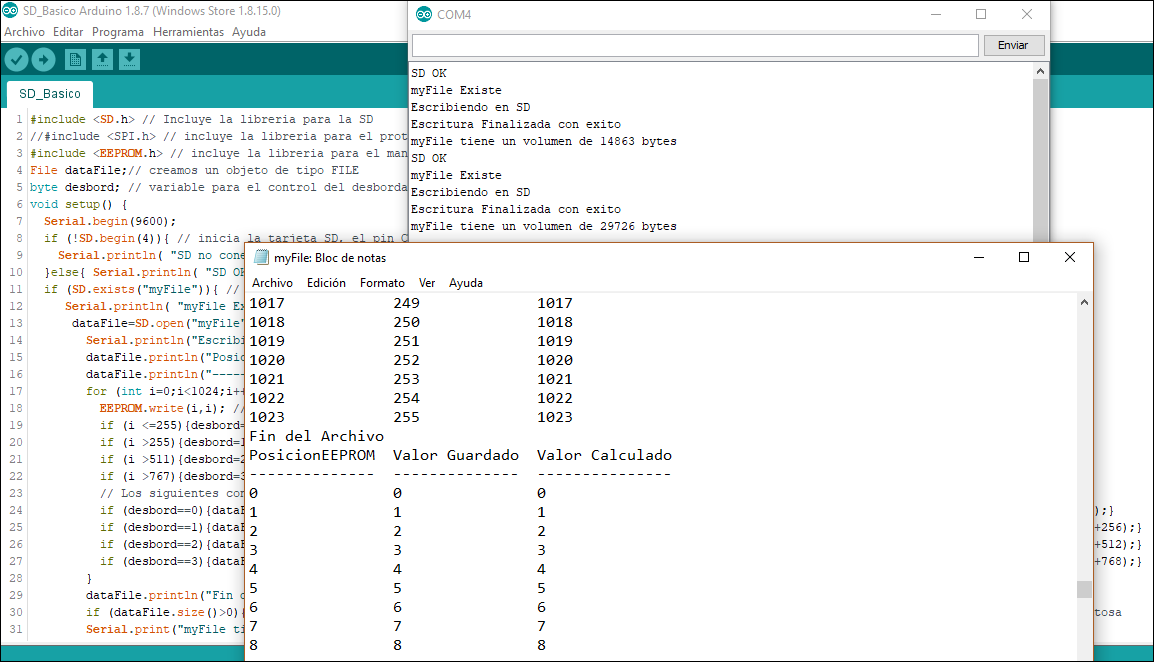The image size is (1154, 662).
Task: Click the Upload arrow icon in Arduino
Action: [x=43, y=60]
